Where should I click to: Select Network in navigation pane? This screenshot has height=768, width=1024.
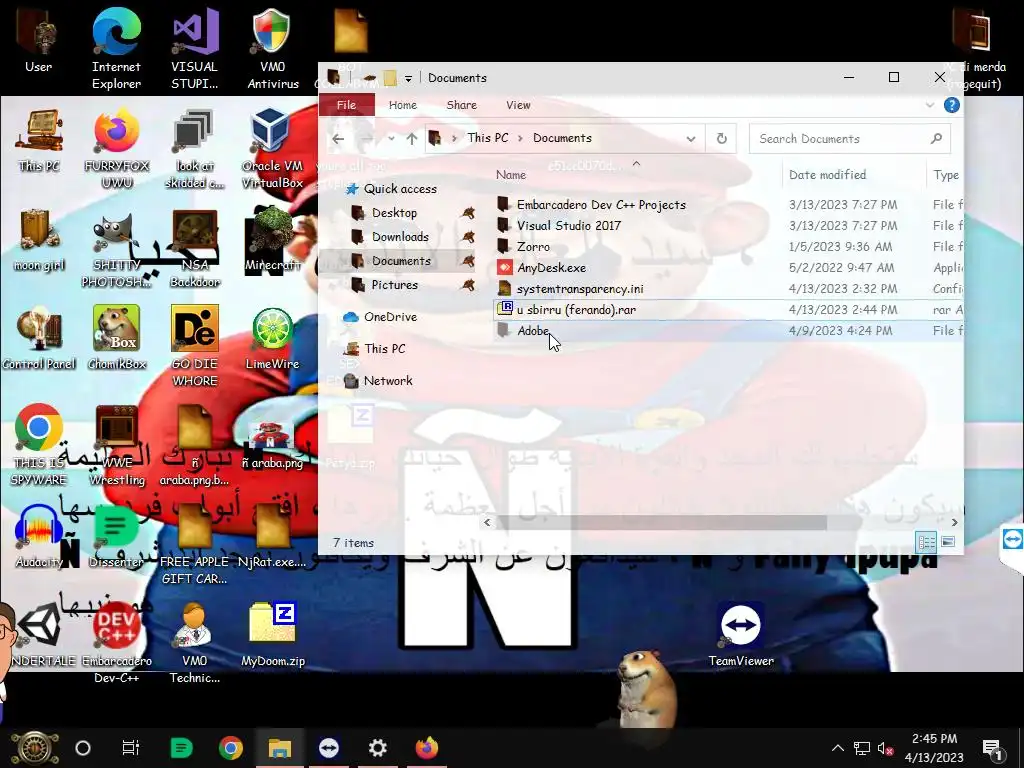point(388,381)
